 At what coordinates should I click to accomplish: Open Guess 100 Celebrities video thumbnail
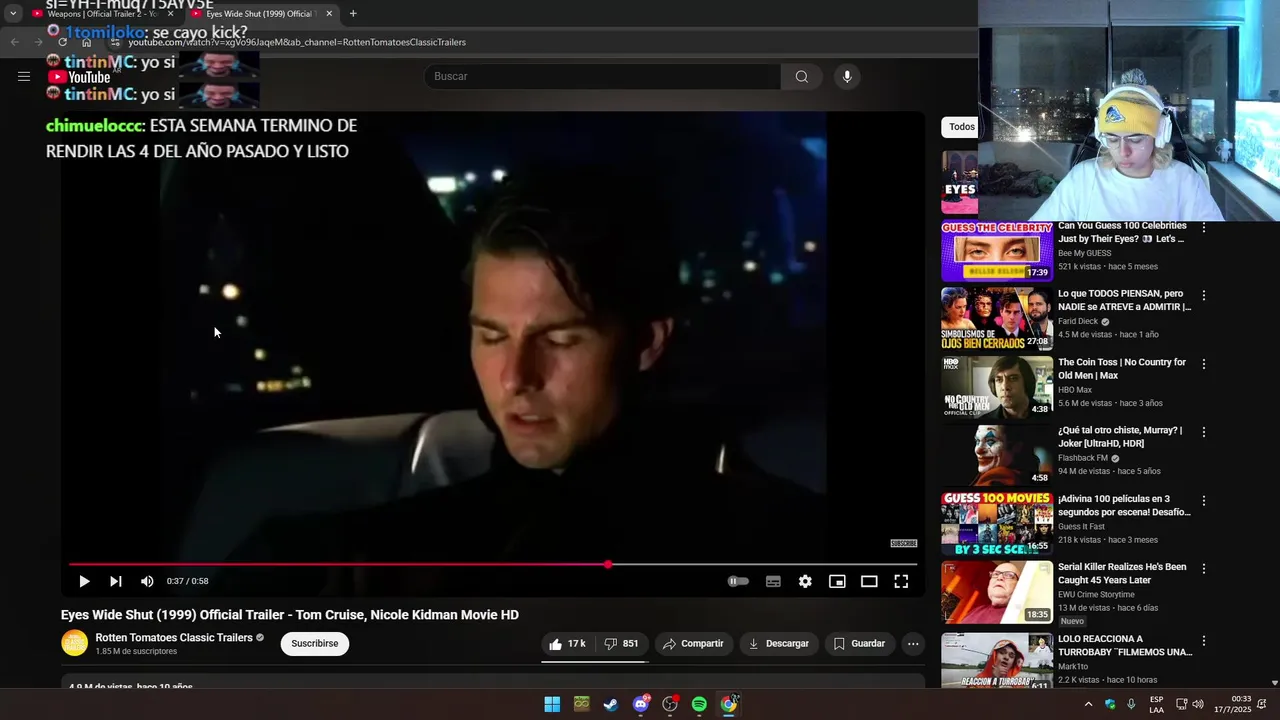click(x=997, y=252)
